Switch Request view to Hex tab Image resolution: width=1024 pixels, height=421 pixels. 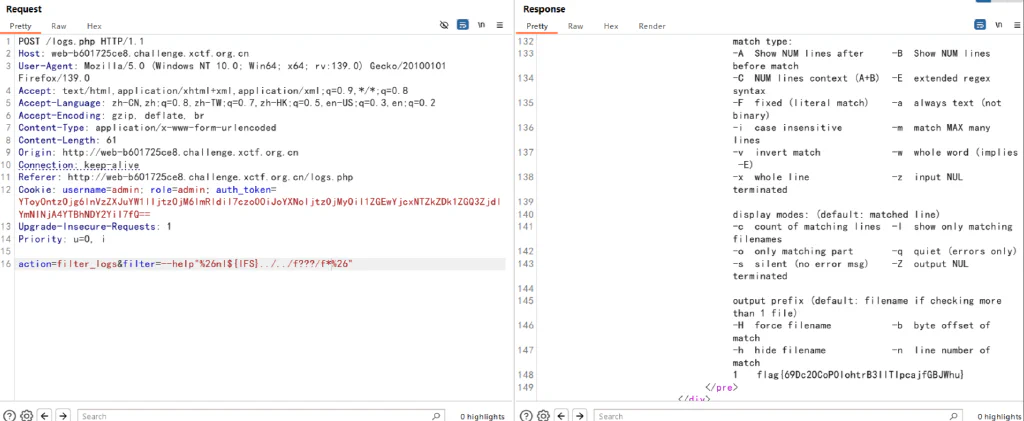[x=94, y=26]
